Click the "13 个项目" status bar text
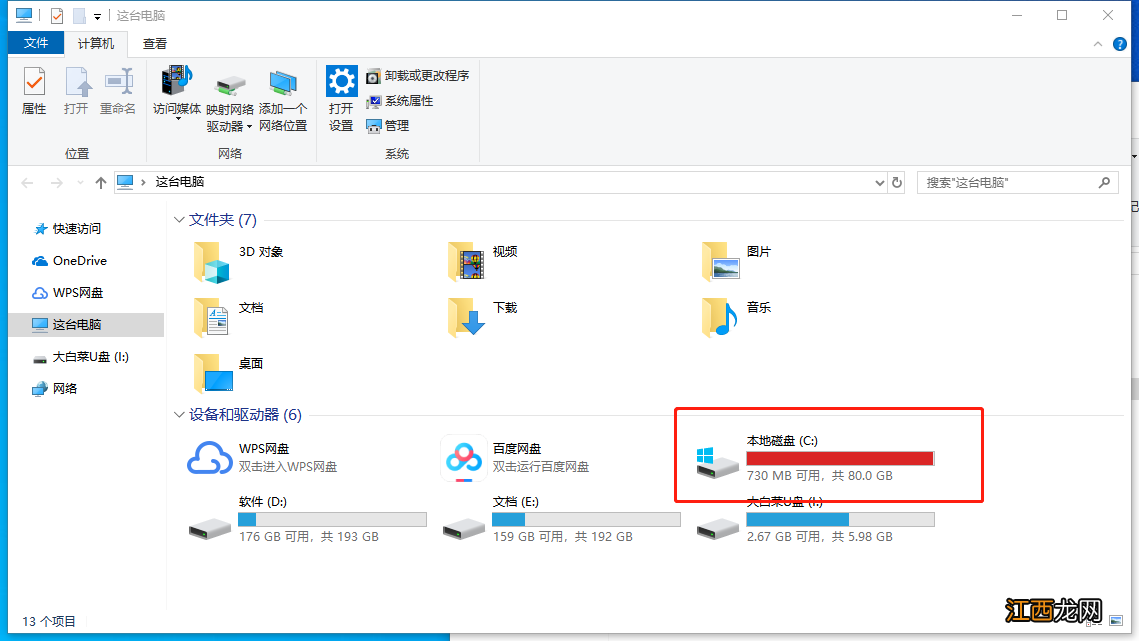This screenshot has width=1139, height=641. click(49, 621)
